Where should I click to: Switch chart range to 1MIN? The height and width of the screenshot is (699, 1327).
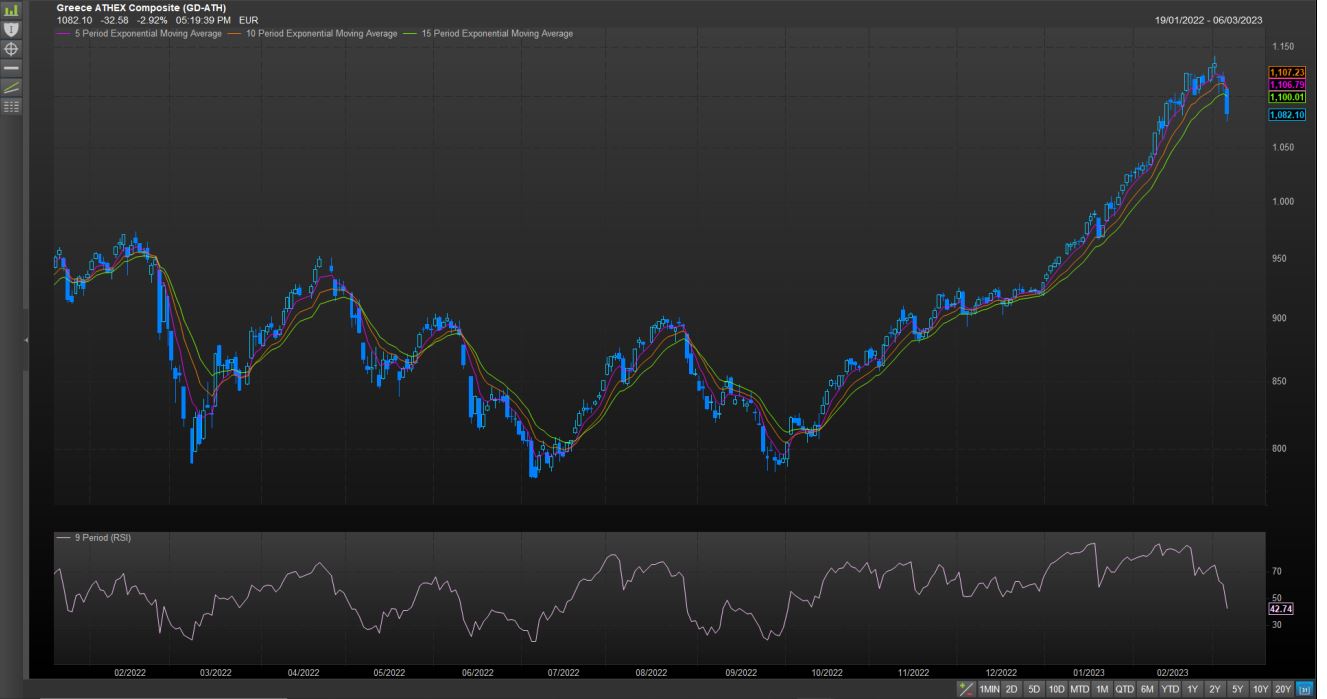point(988,689)
